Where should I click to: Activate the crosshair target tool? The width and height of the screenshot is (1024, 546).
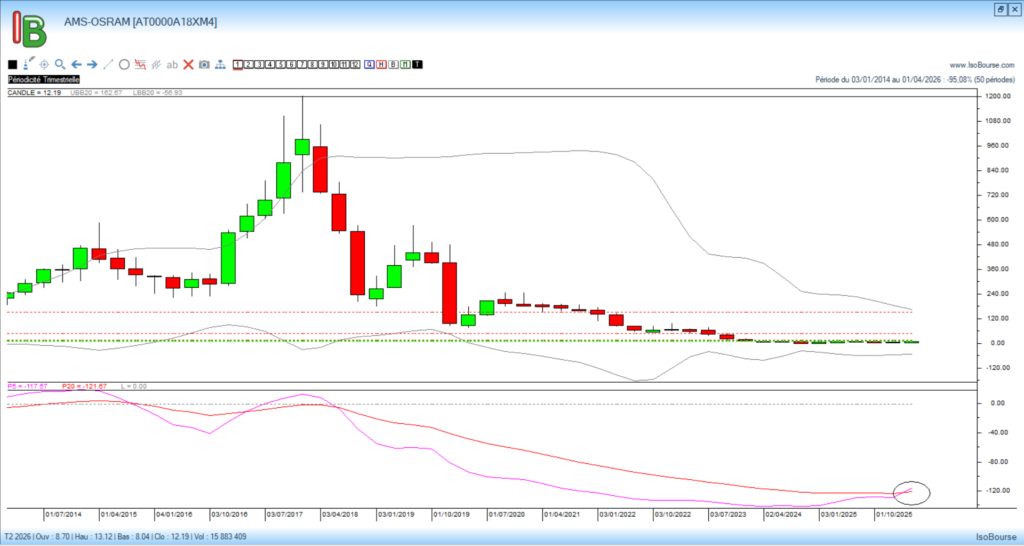(x=44, y=65)
